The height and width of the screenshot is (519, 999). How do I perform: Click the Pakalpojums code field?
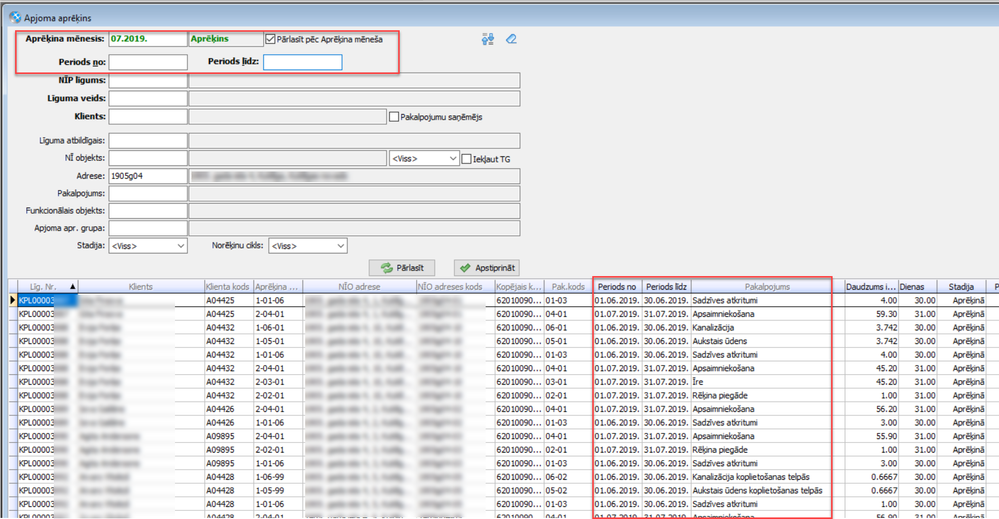coord(148,193)
